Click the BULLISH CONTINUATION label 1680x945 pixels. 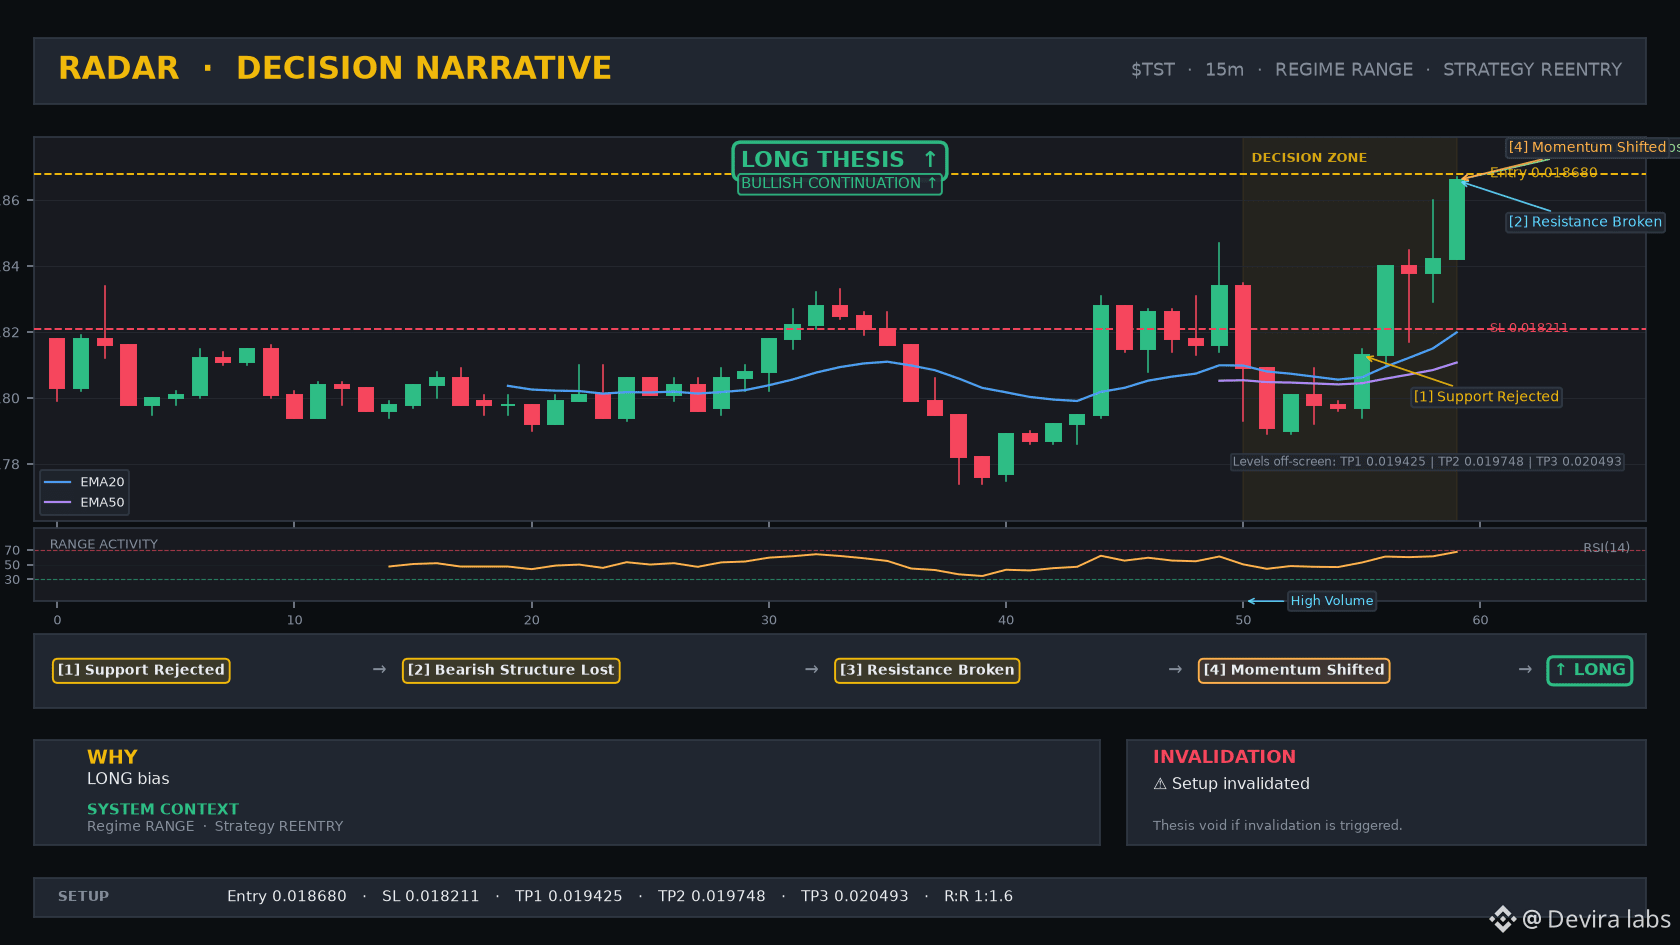[x=839, y=184]
